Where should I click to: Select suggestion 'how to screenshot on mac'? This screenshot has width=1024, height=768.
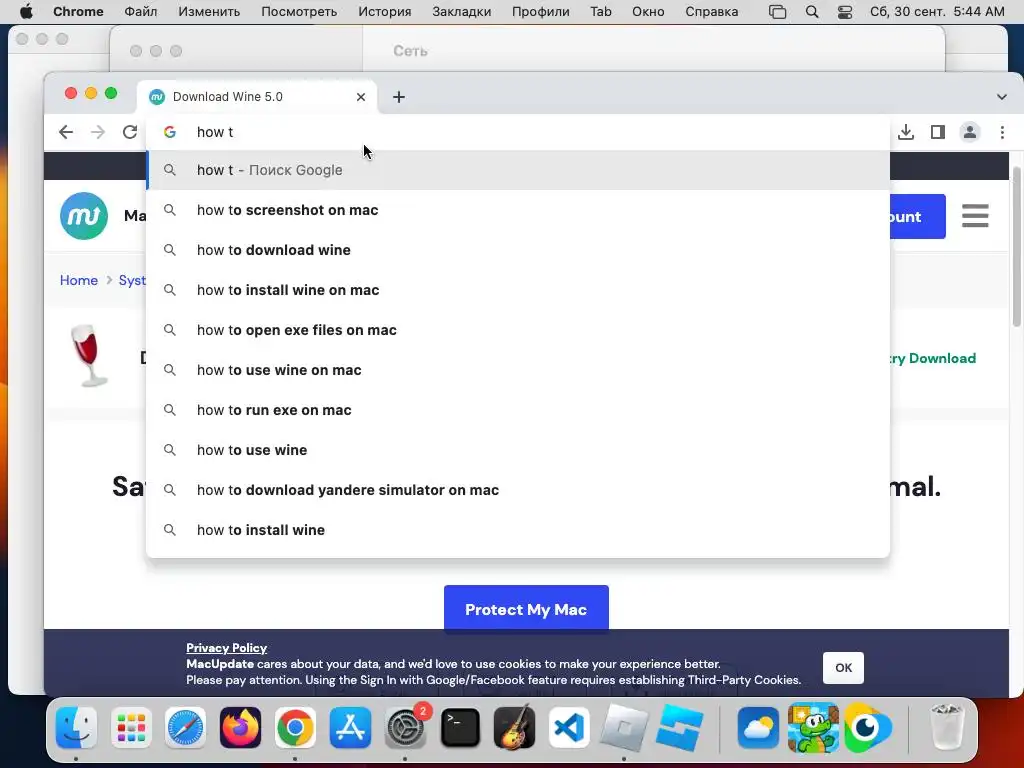tap(518, 210)
